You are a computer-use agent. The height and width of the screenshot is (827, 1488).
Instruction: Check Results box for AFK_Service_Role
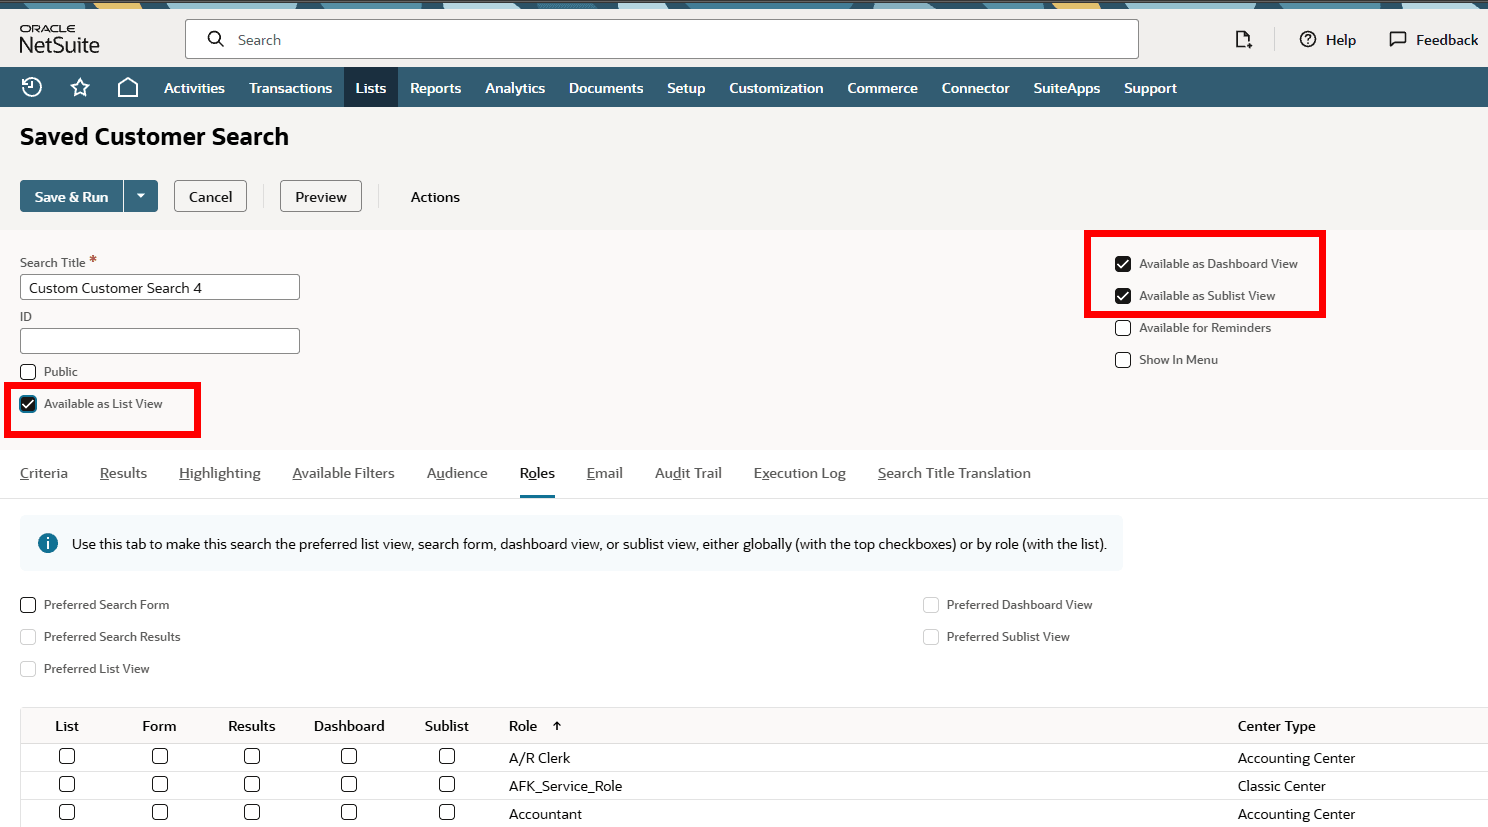pos(252,784)
